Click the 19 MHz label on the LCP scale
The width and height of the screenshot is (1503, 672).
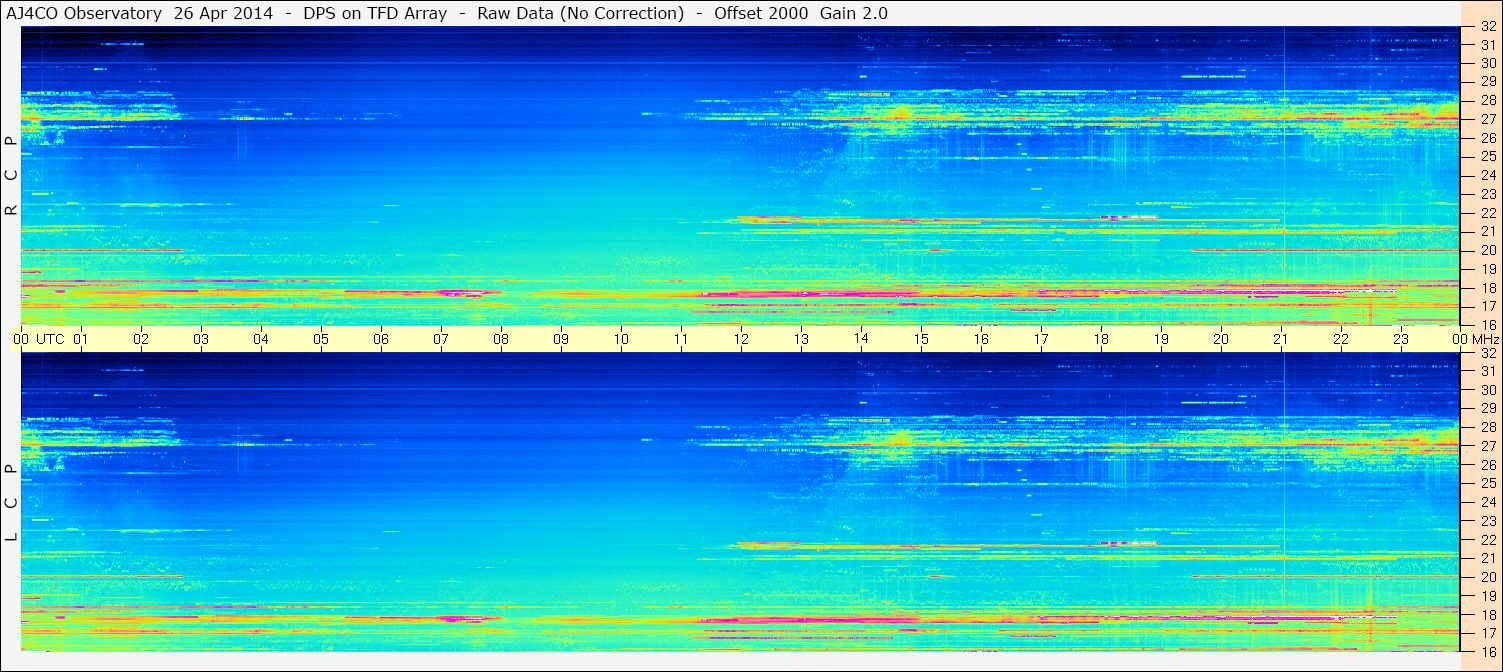(1488, 595)
